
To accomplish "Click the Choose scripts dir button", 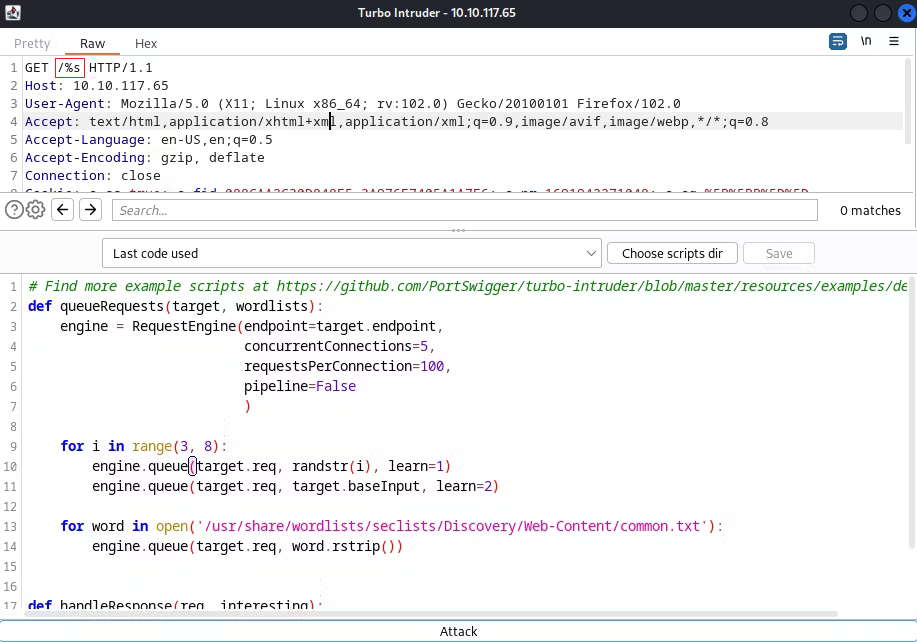I will point(672,253).
